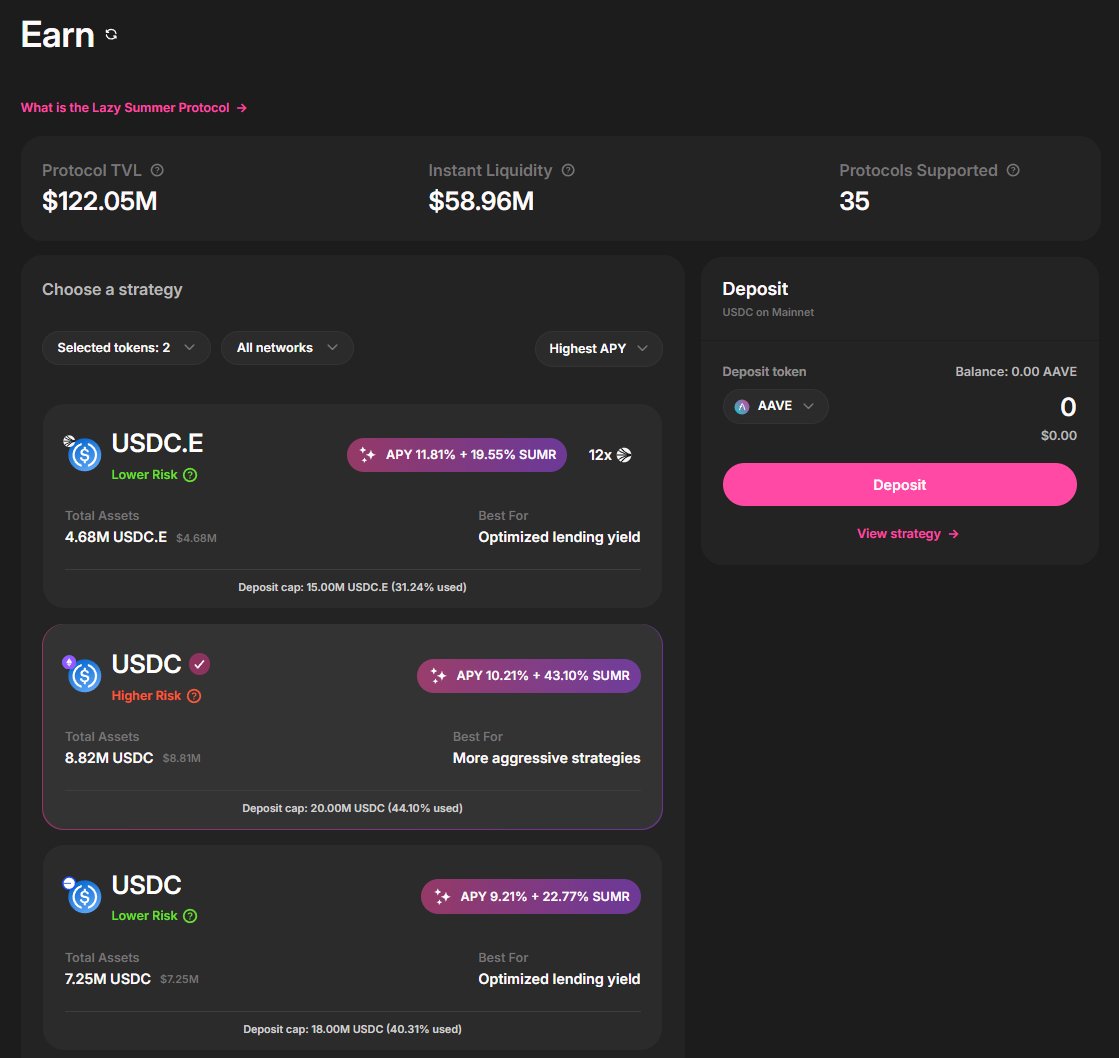The image size is (1119, 1058).
Task: Click the 4.68M USDC.E total assets value
Action: (x=116, y=537)
